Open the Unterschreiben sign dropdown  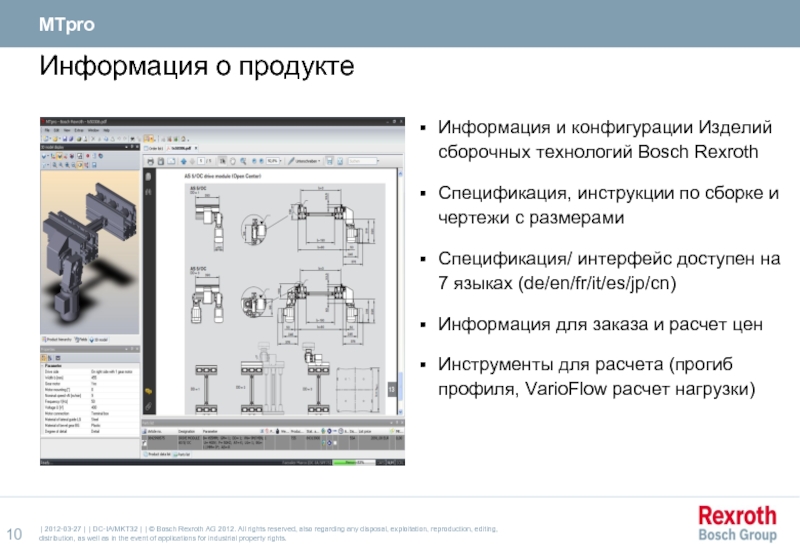pos(304,161)
